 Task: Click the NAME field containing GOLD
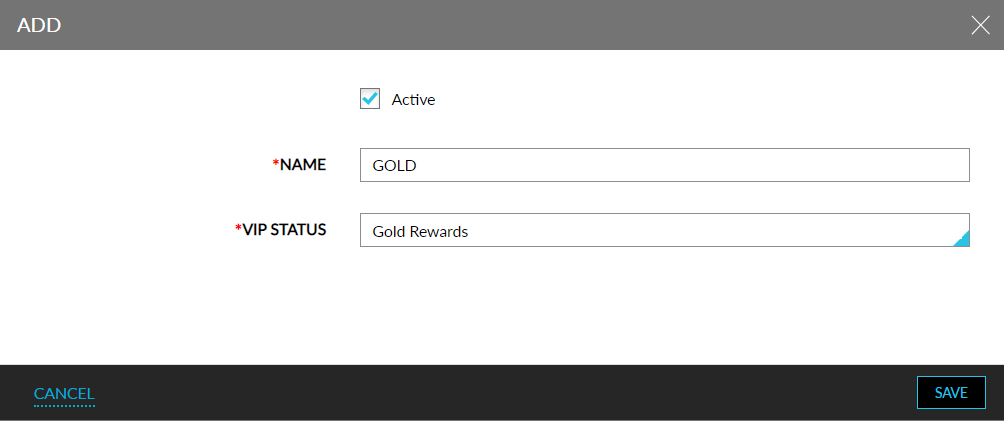pyautogui.click(x=665, y=165)
